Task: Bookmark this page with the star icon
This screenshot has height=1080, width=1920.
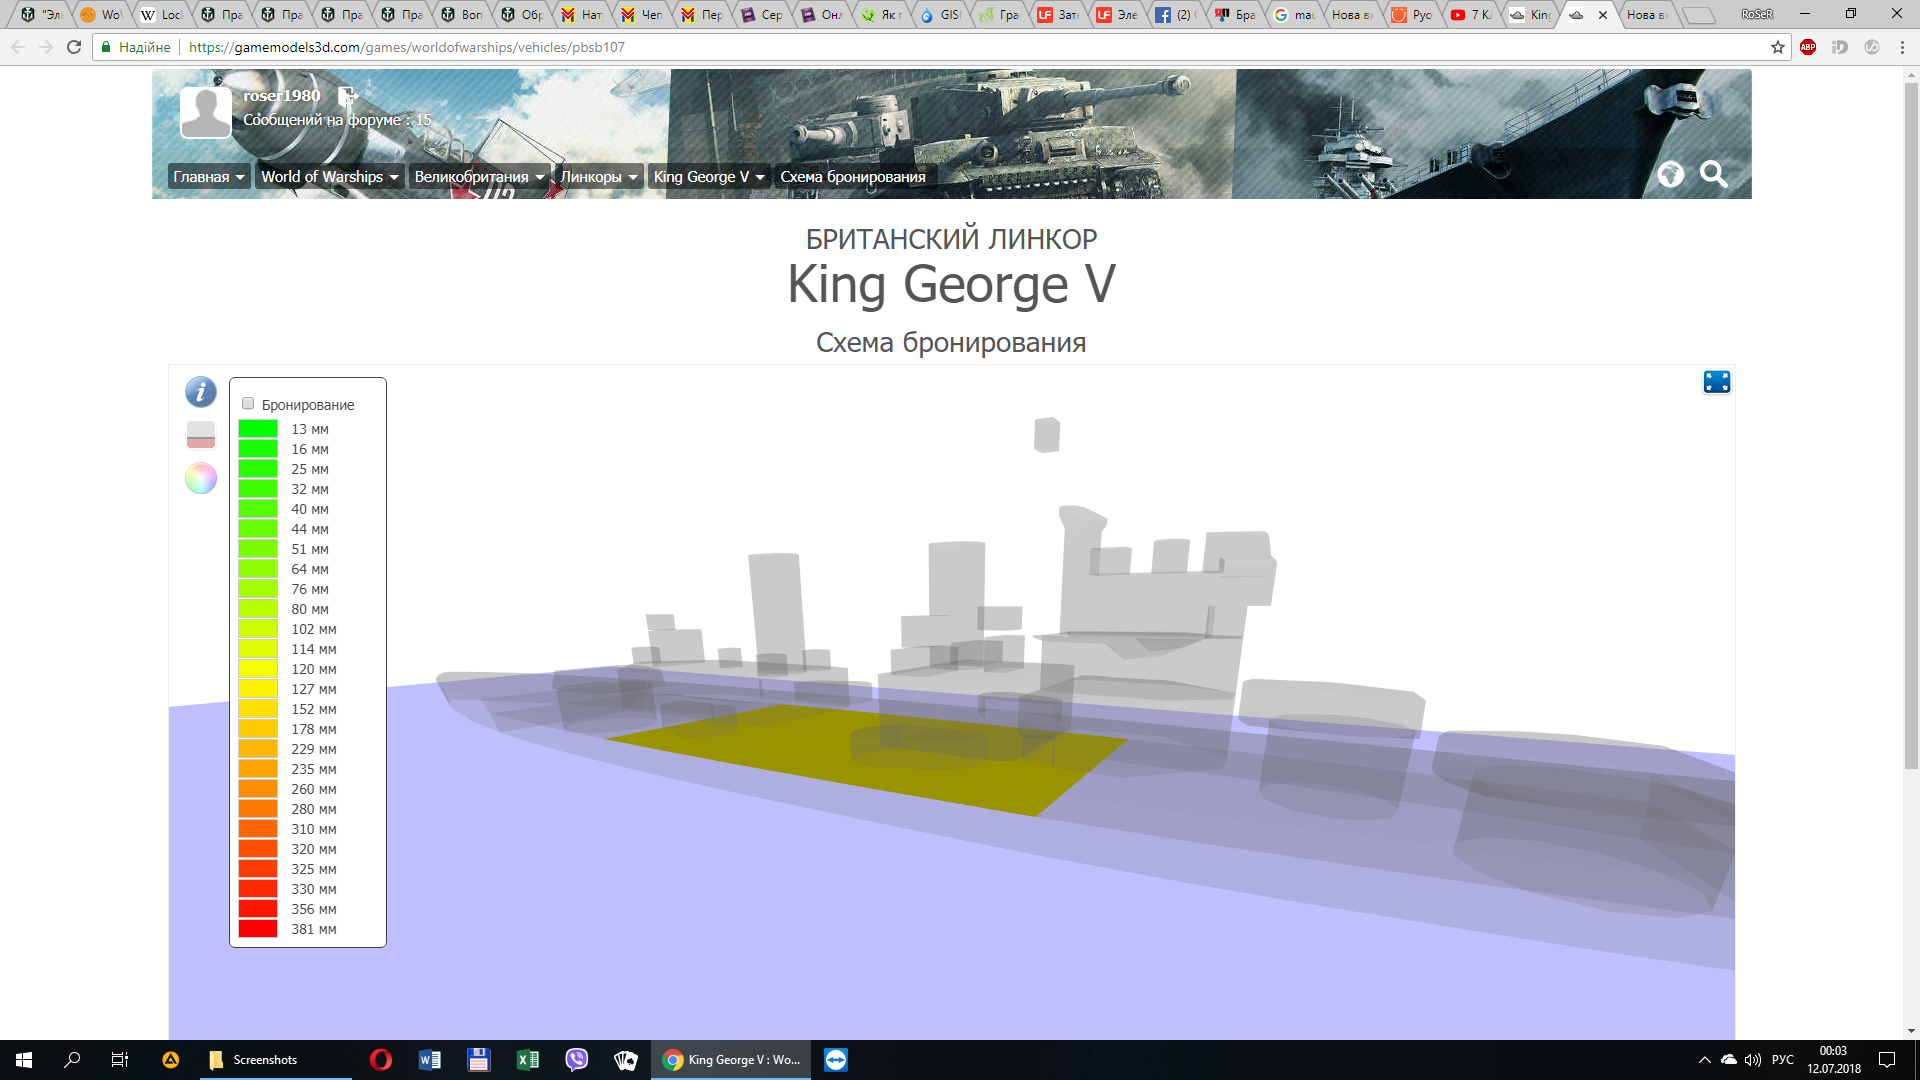Action: pos(1778,47)
